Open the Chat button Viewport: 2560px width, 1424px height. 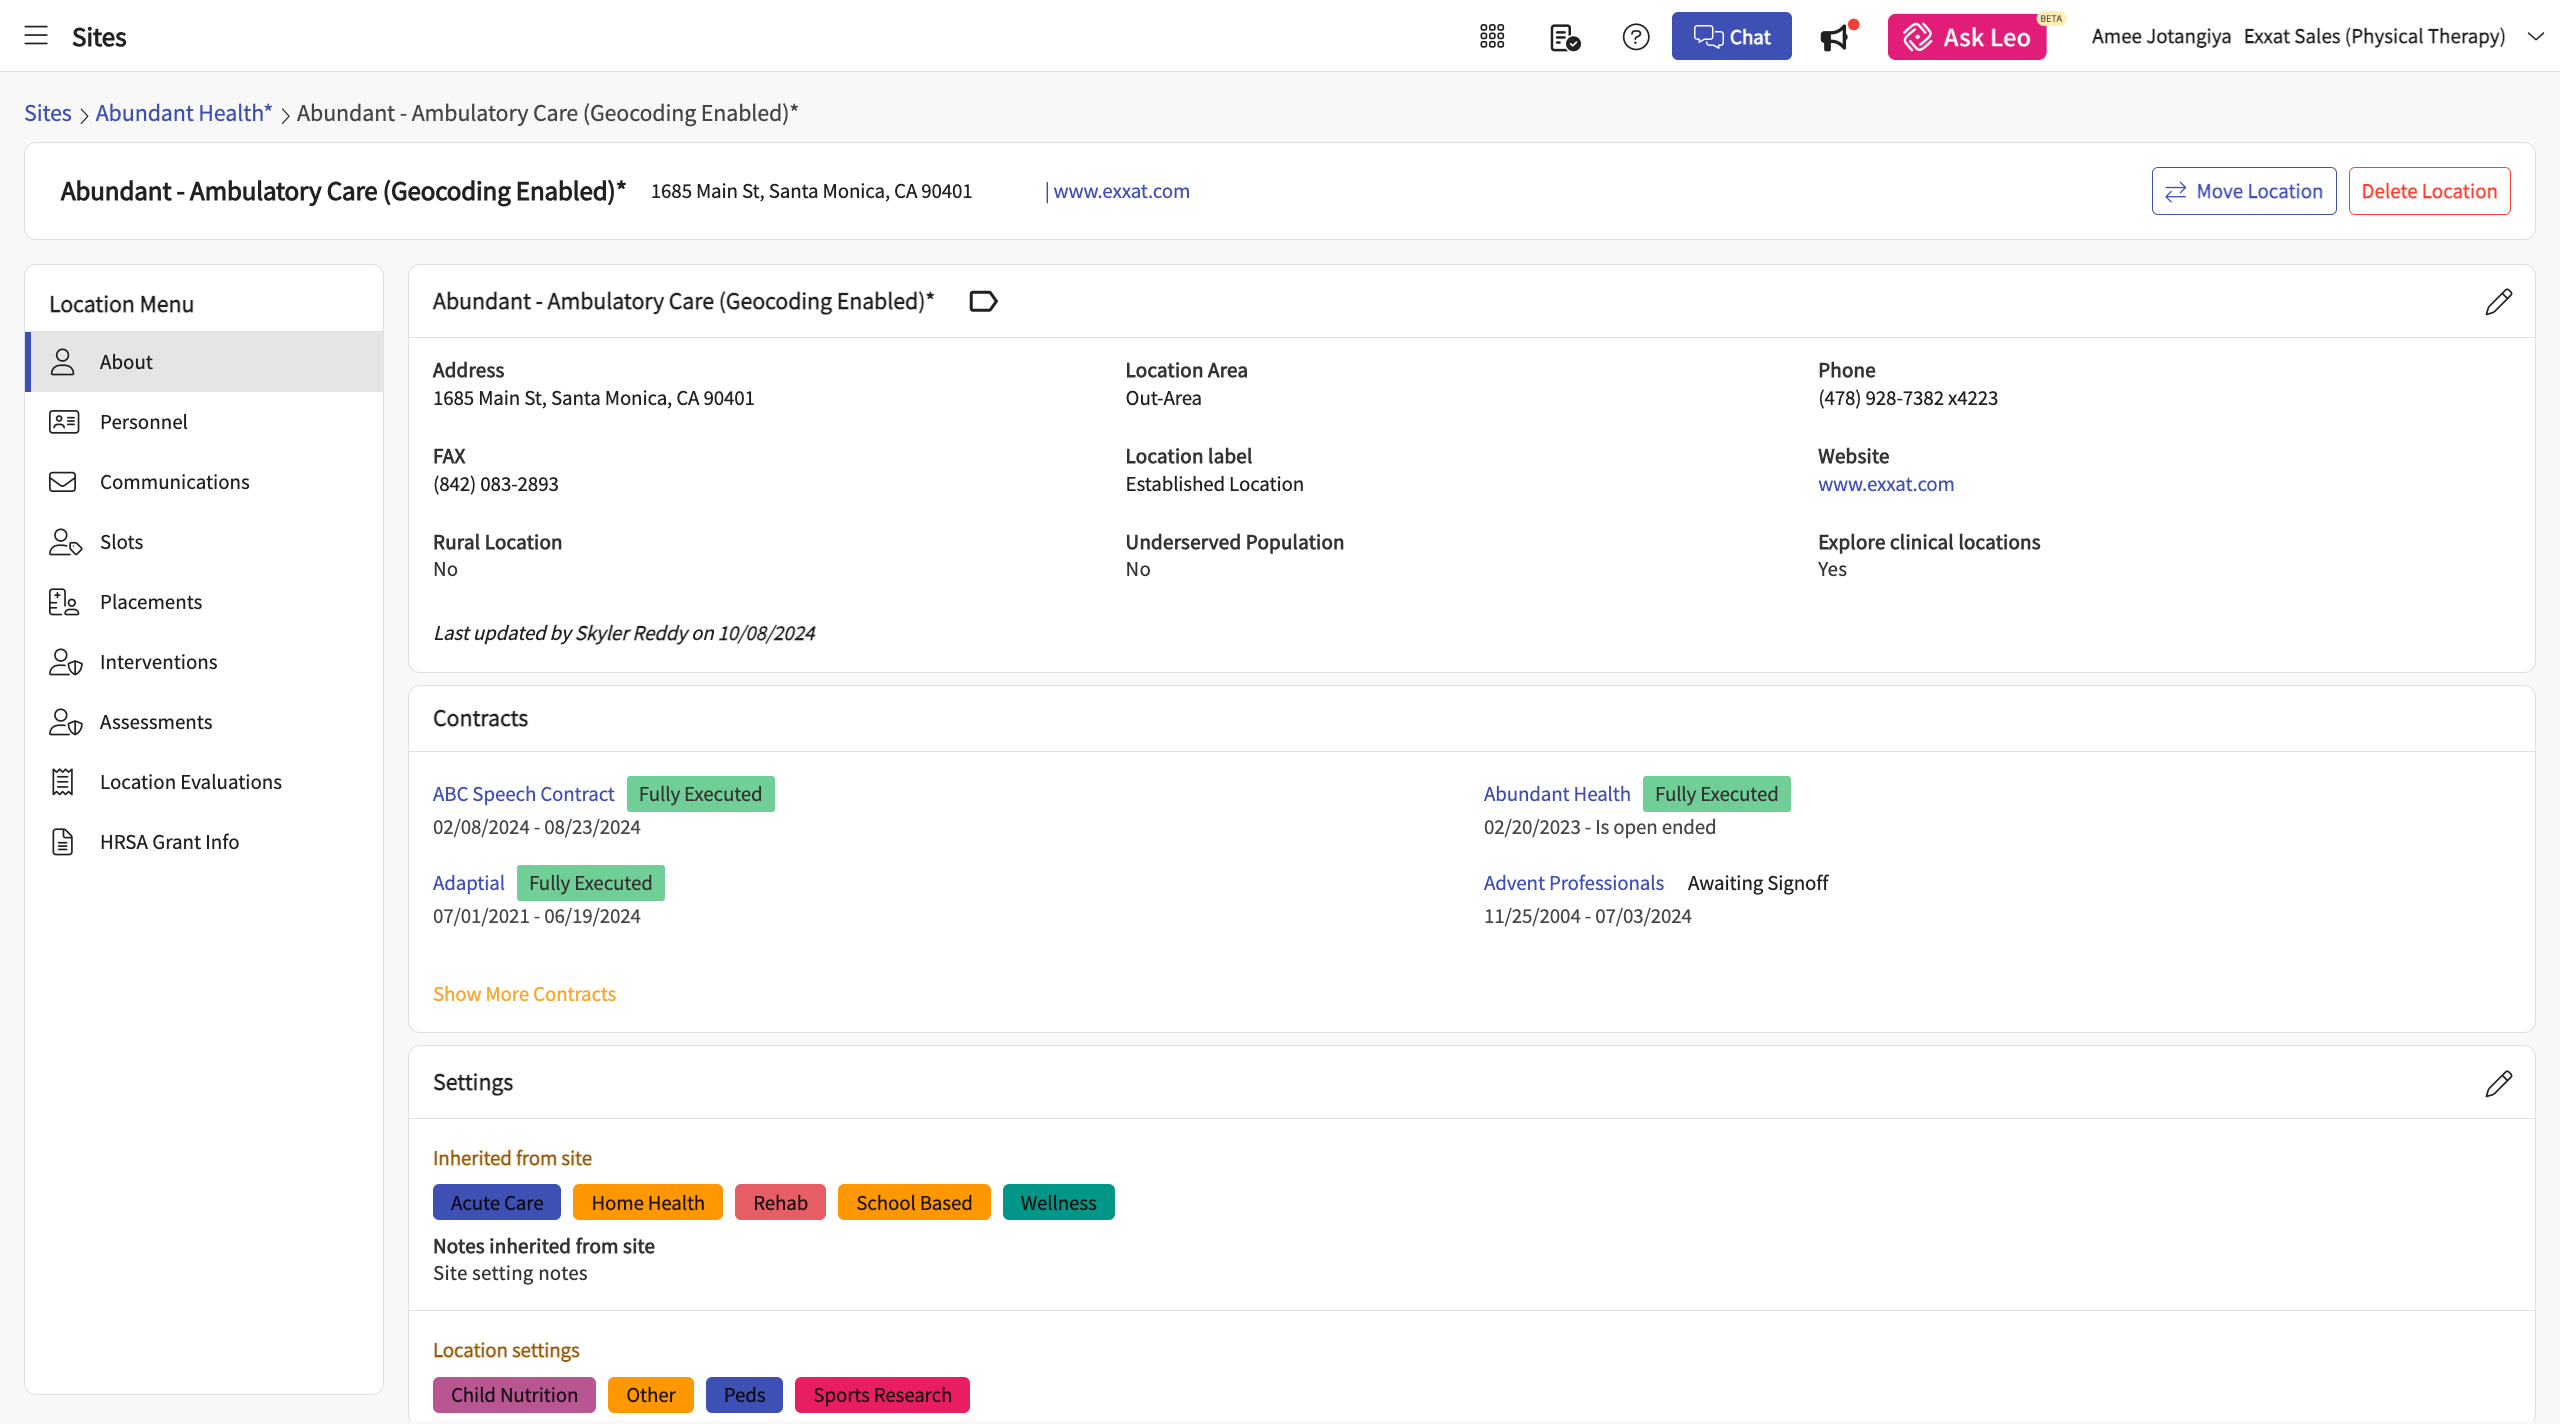click(1731, 37)
